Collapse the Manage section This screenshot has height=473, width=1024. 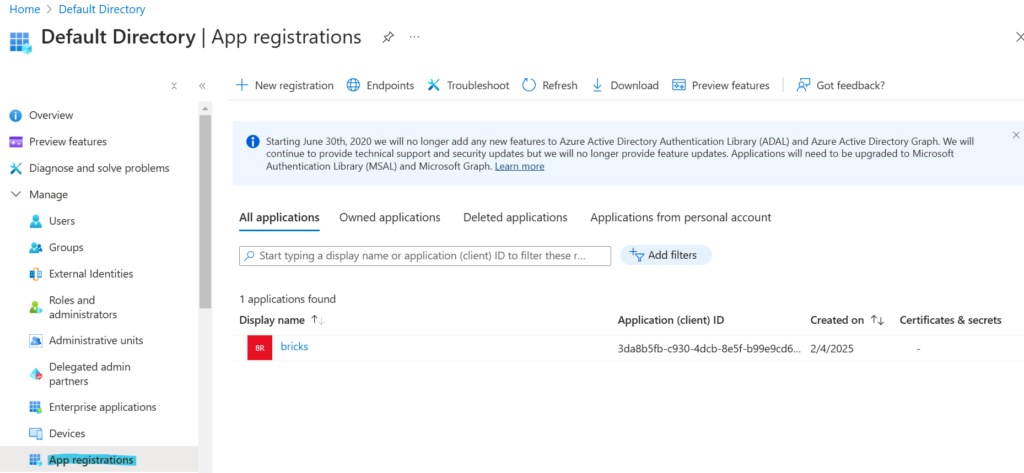click(x=16, y=194)
